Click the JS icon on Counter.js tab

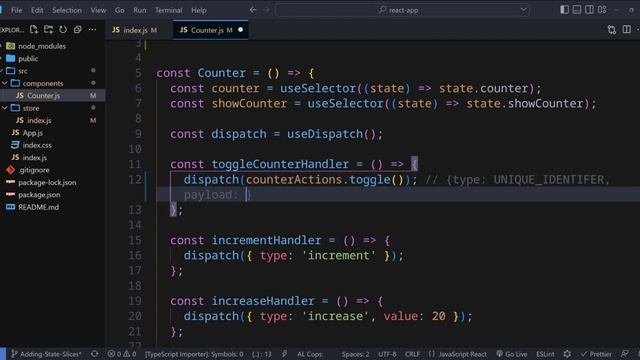click(x=184, y=30)
